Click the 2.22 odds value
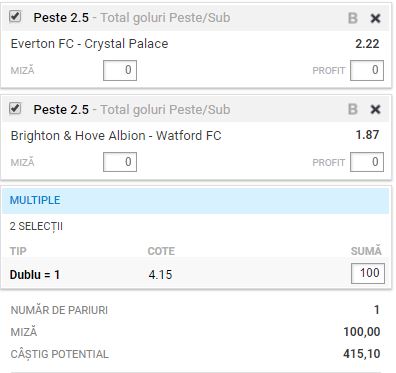The height and width of the screenshot is (373, 396). pos(367,44)
